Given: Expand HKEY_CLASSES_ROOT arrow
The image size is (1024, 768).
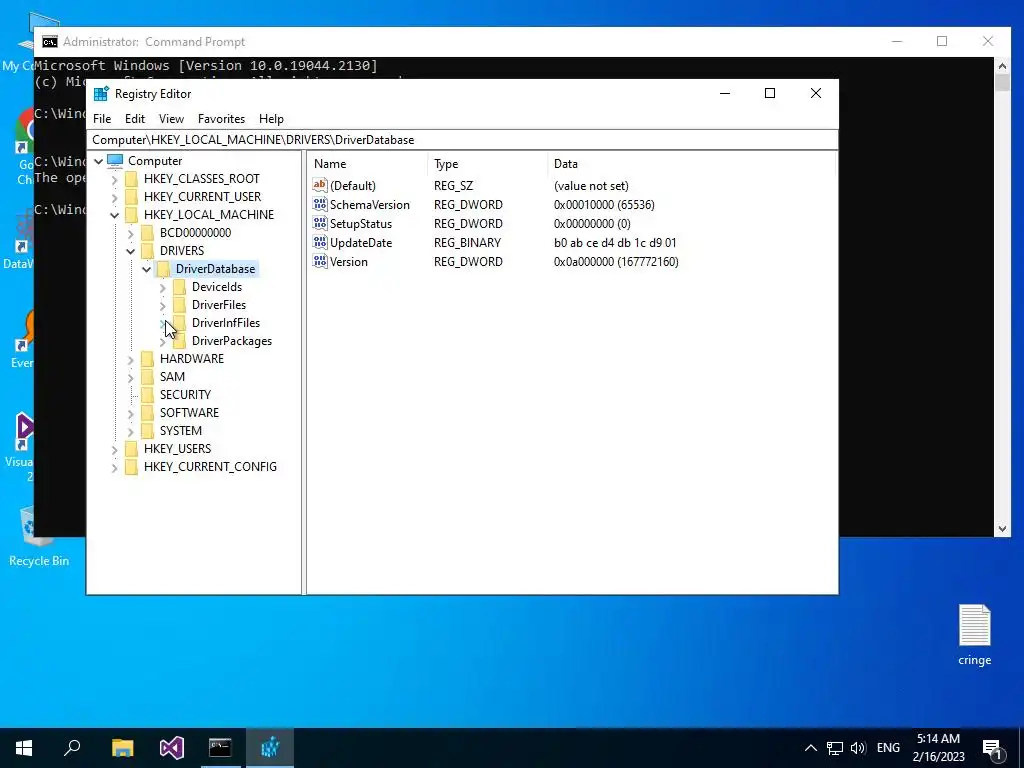Looking at the screenshot, I should click(x=114, y=179).
